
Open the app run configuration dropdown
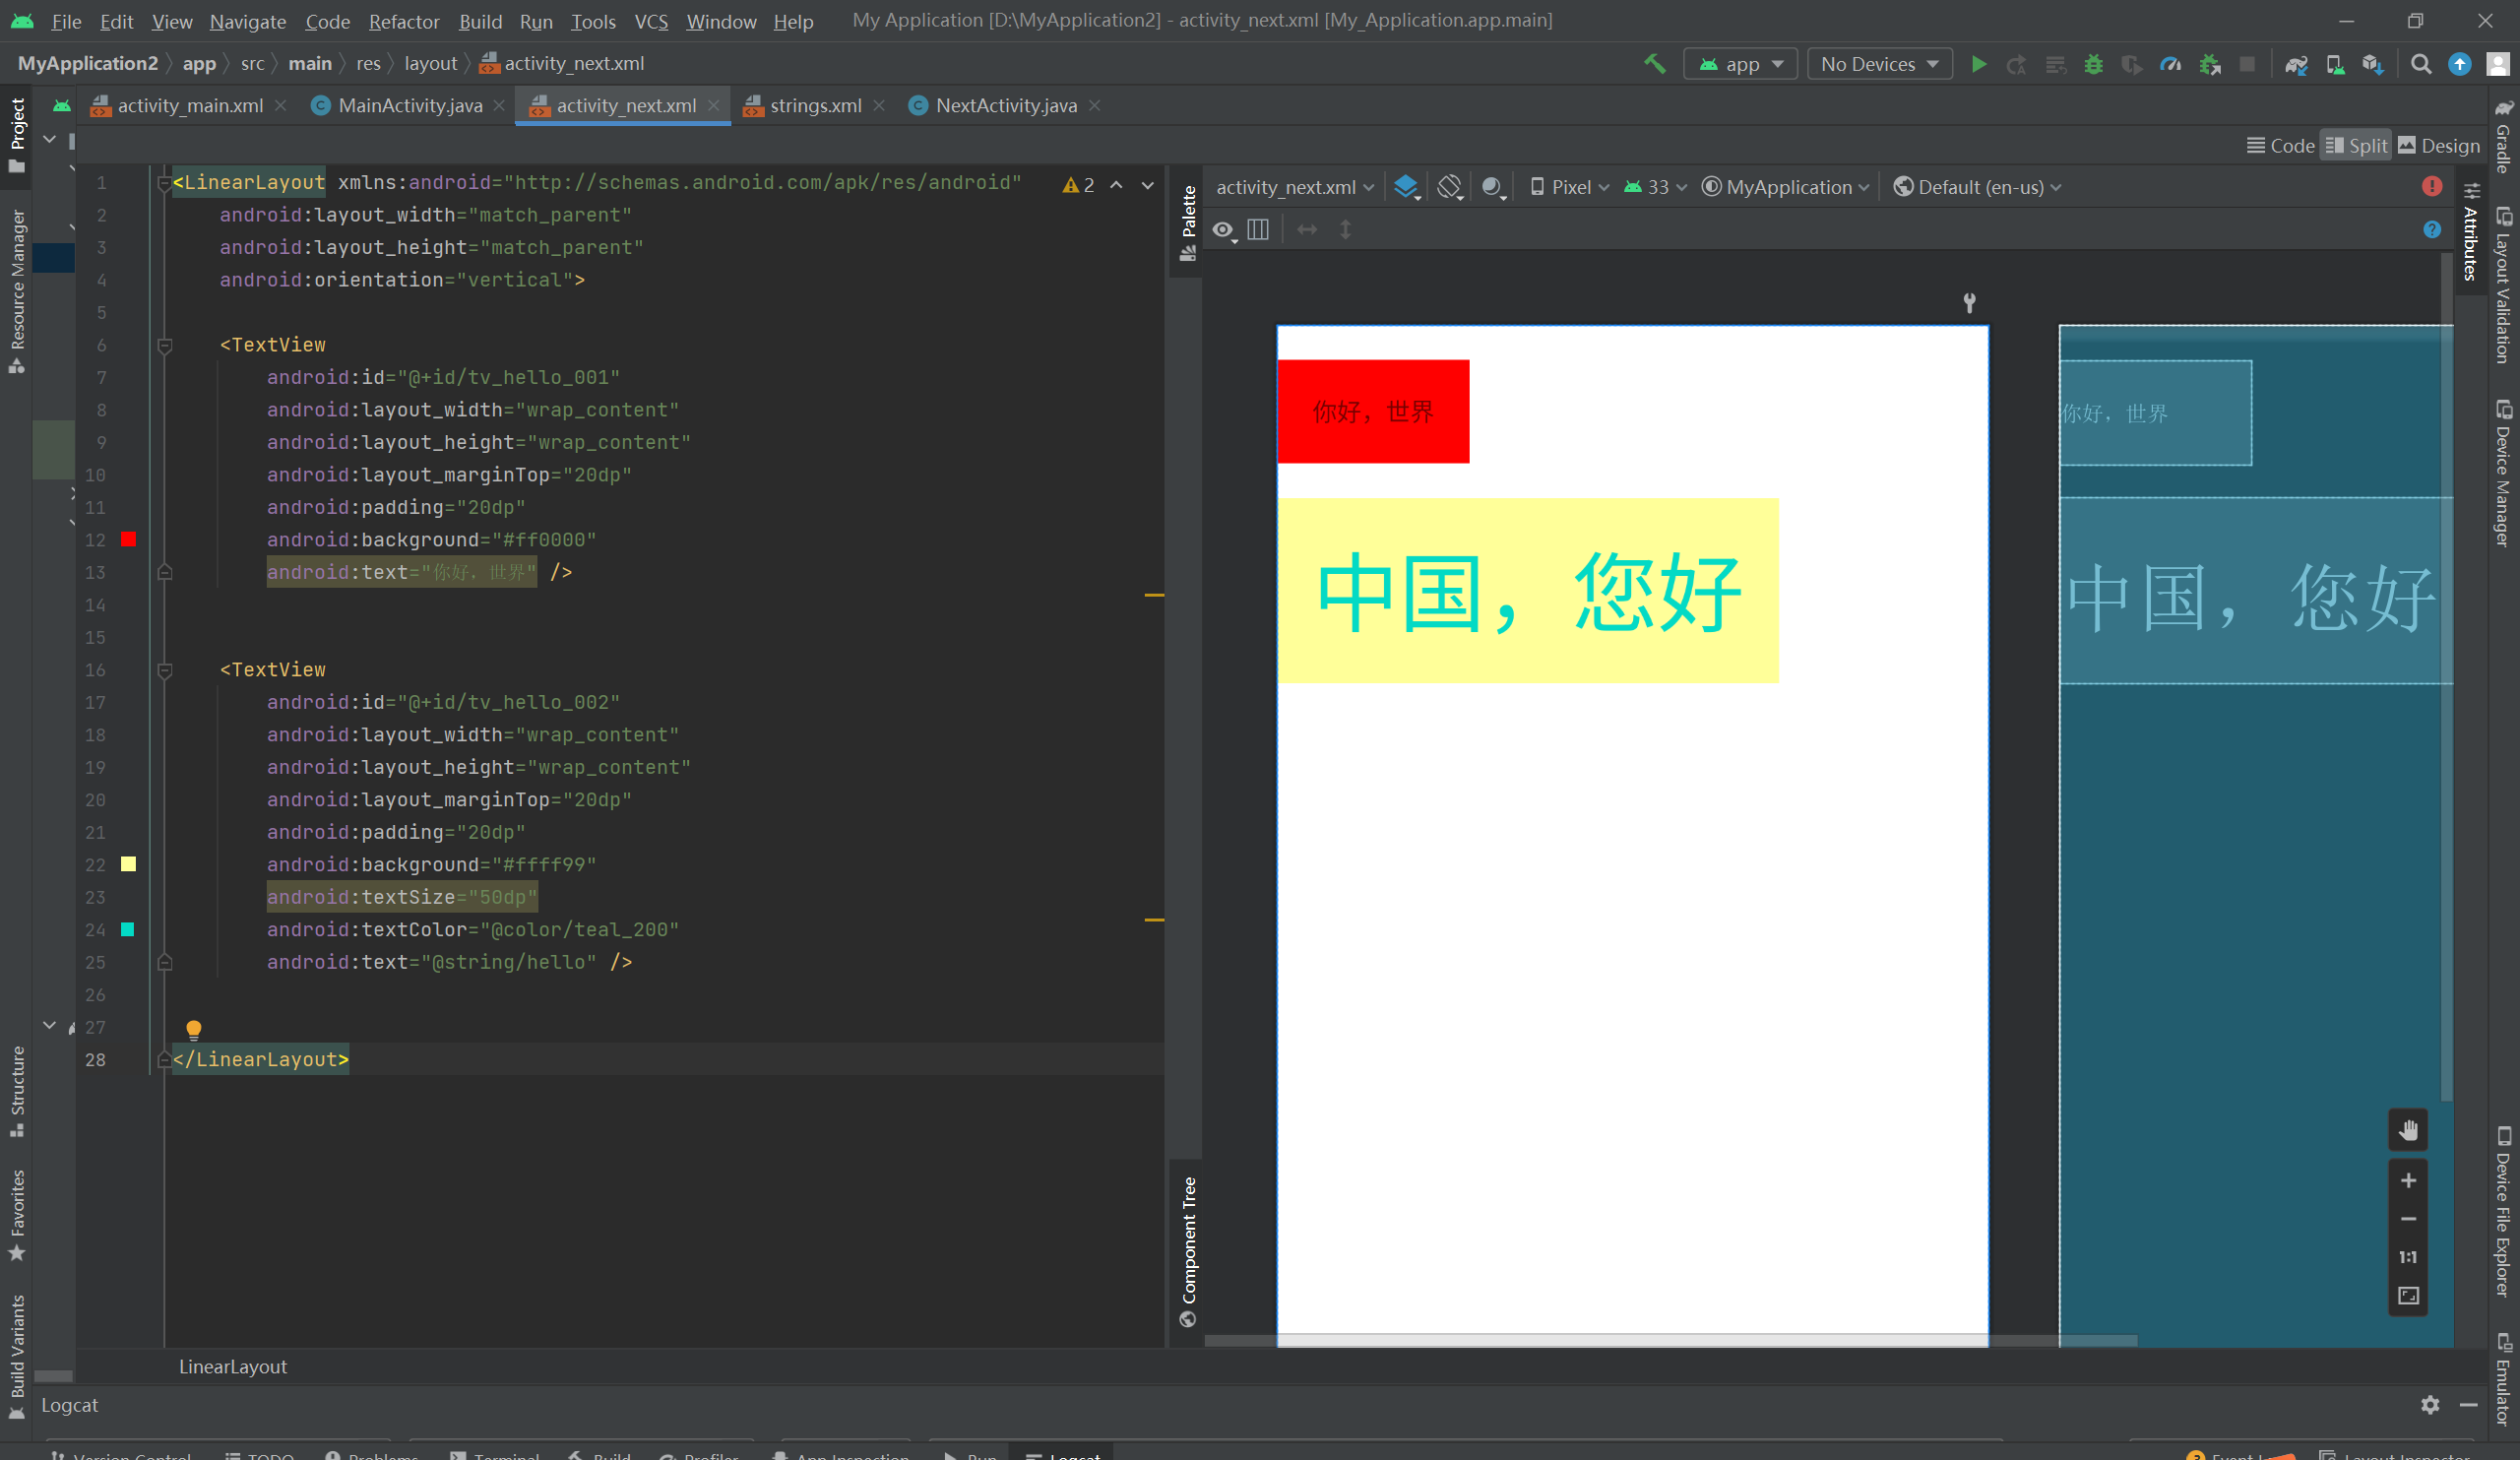point(1741,64)
